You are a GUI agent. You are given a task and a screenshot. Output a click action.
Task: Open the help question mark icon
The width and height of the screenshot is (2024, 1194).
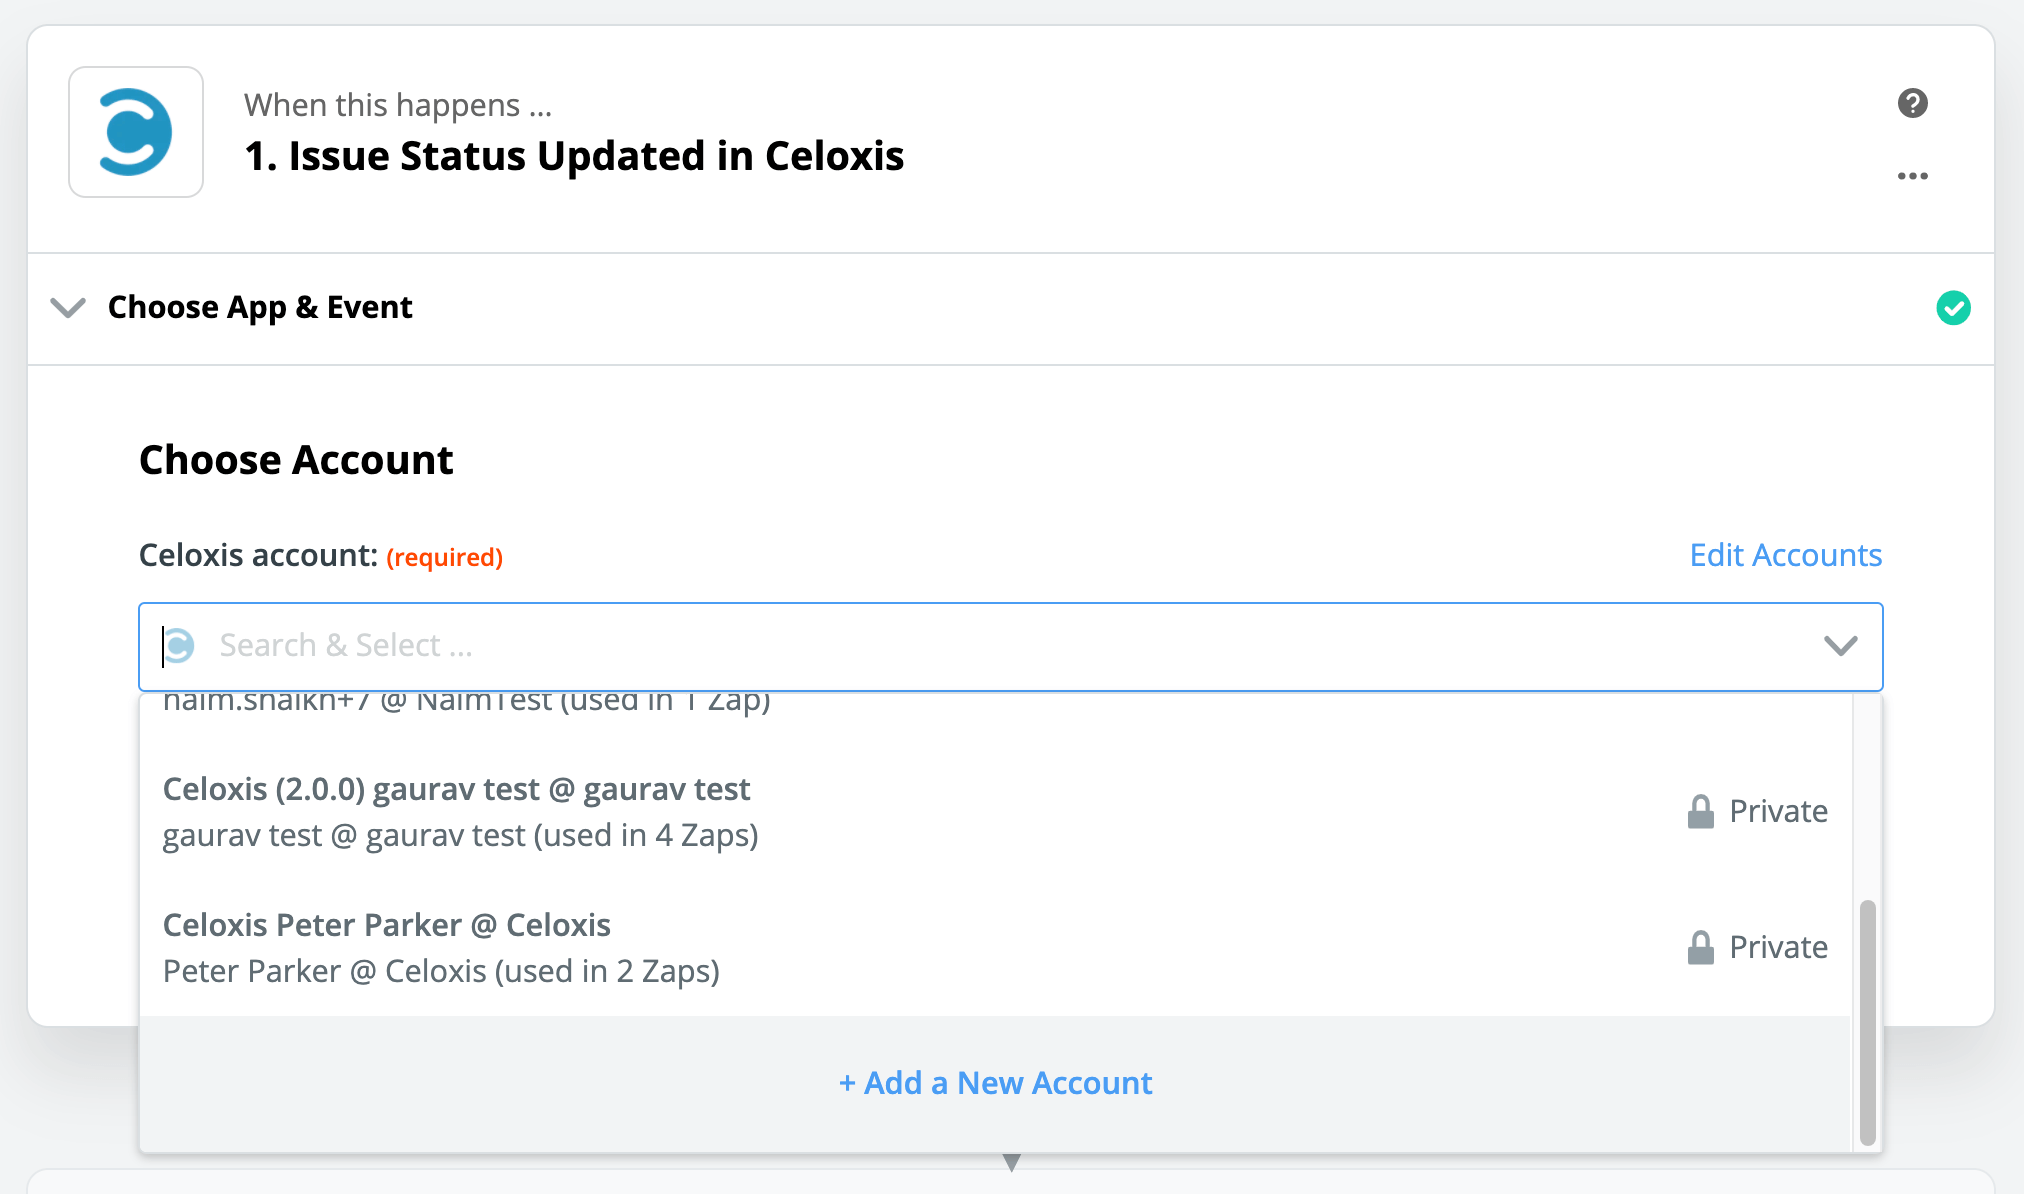(1912, 103)
